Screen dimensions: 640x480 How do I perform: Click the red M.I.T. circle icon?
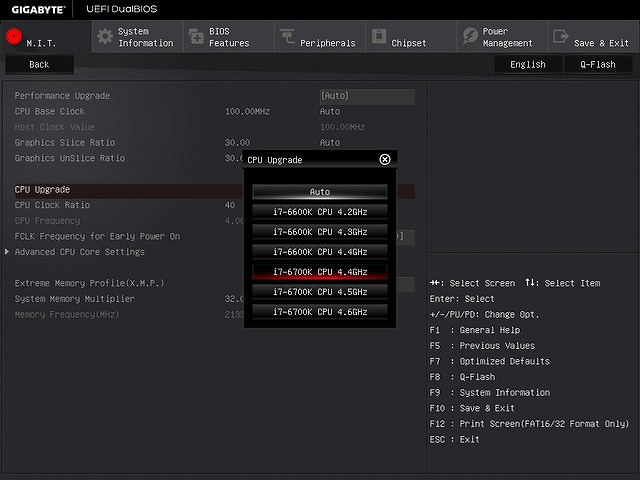(14, 36)
